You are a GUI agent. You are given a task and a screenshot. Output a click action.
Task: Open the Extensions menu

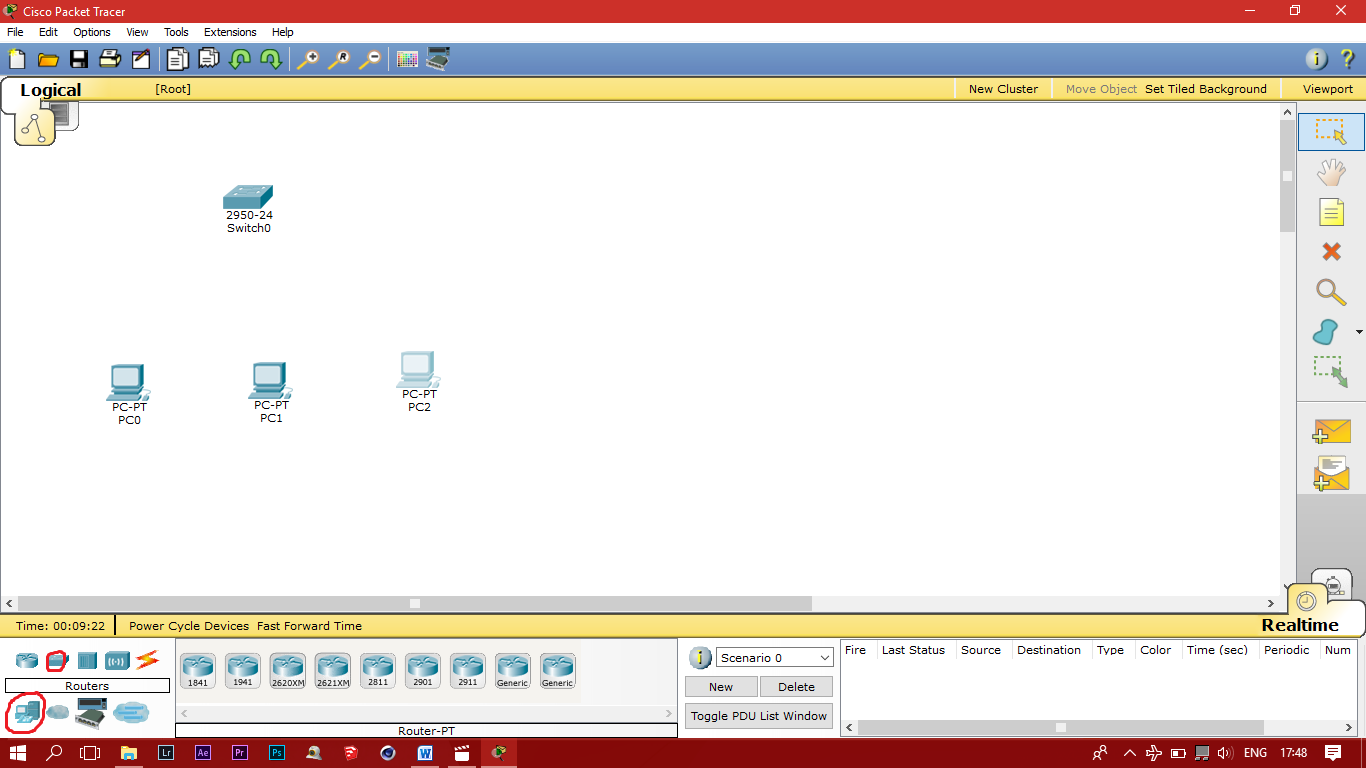pos(230,32)
